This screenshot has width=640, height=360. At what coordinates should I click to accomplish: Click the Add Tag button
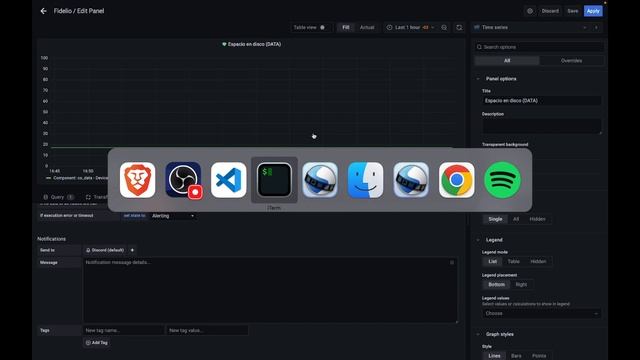tap(97, 342)
